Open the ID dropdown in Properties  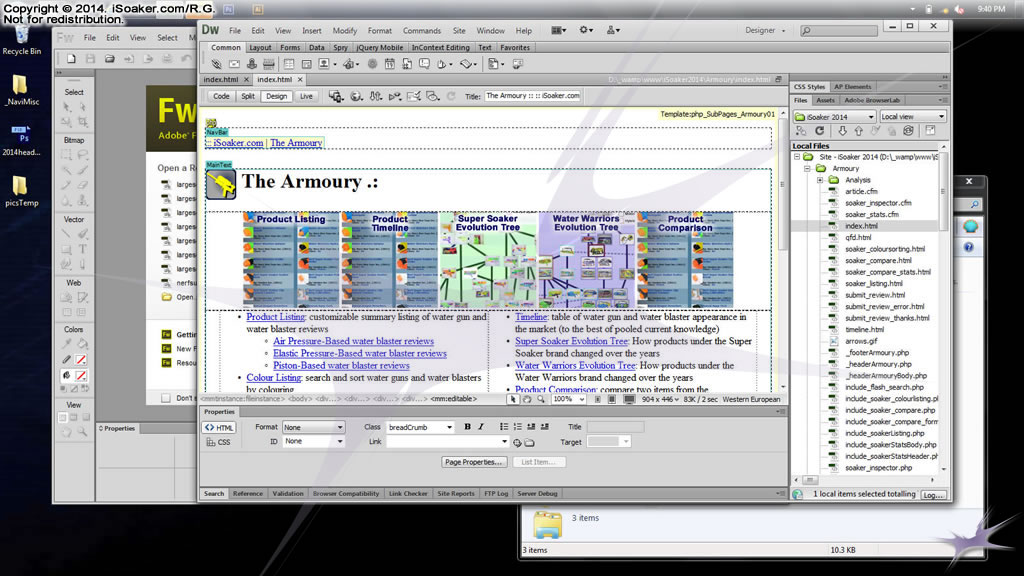(313, 441)
